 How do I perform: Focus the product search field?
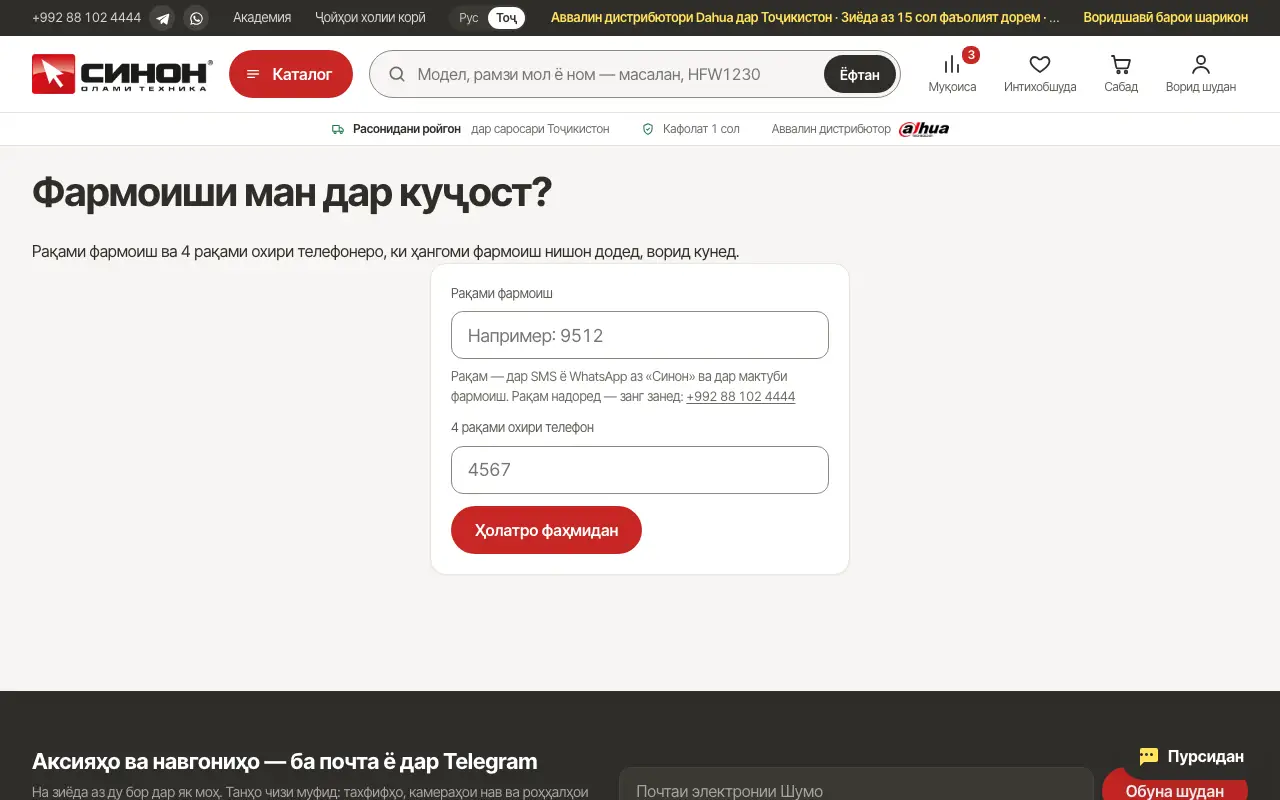point(615,74)
